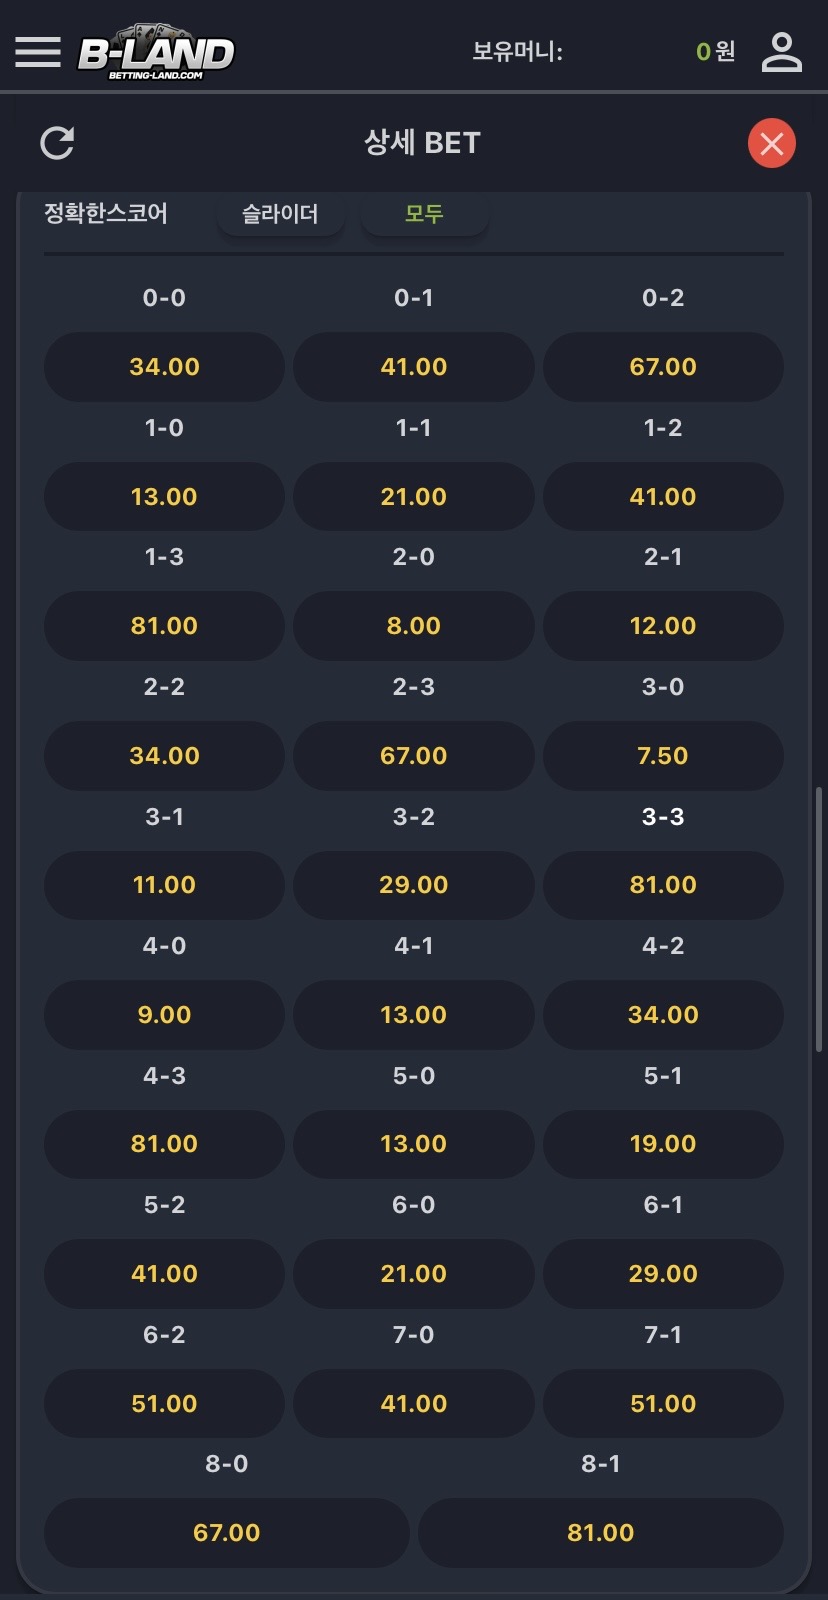
Task: Open the hamburger menu
Action: click(x=38, y=52)
